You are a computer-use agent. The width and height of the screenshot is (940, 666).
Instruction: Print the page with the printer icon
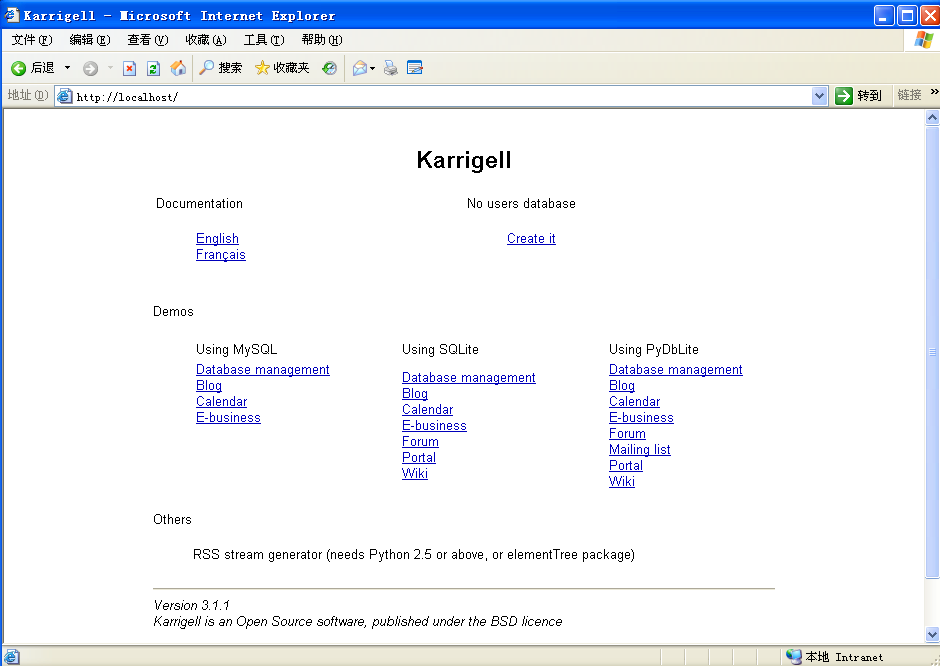[391, 68]
